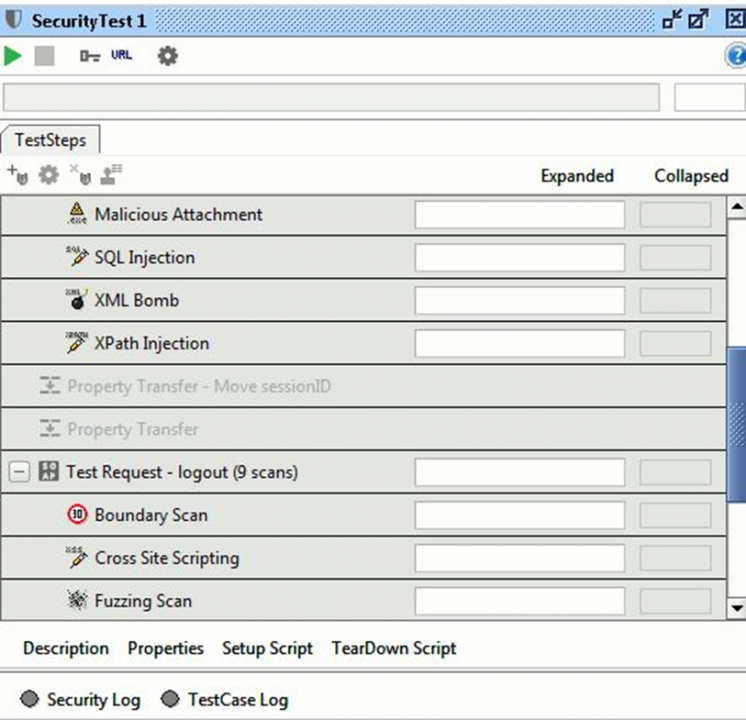Open the Properties tab

(x=165, y=648)
